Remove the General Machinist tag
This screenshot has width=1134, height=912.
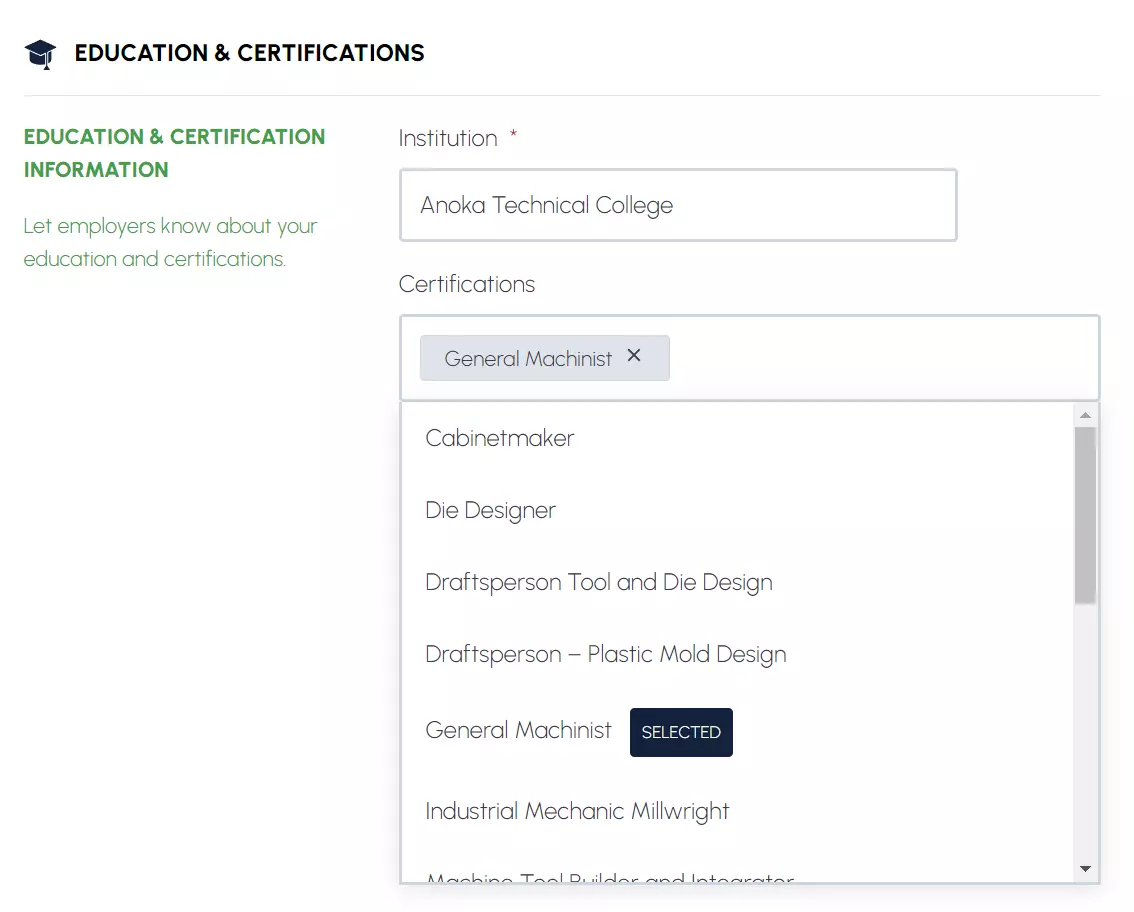click(x=634, y=356)
